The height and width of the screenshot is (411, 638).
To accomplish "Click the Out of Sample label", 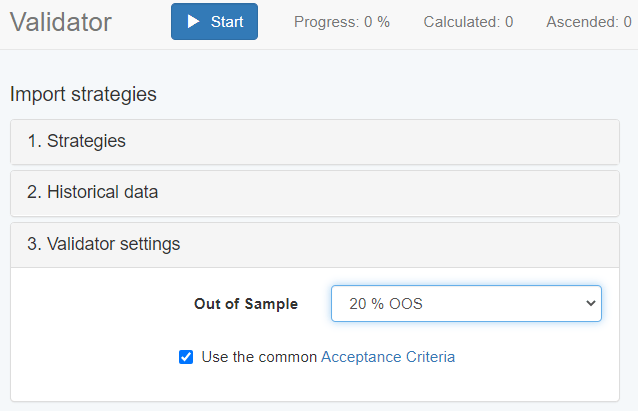I will [x=246, y=304].
